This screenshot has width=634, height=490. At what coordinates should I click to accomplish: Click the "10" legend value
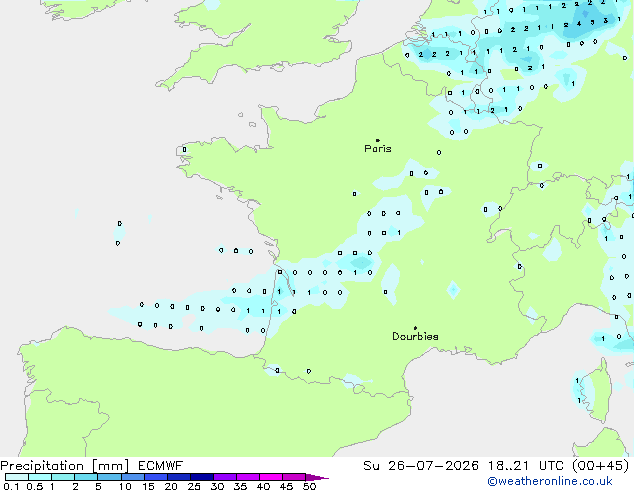point(125,486)
